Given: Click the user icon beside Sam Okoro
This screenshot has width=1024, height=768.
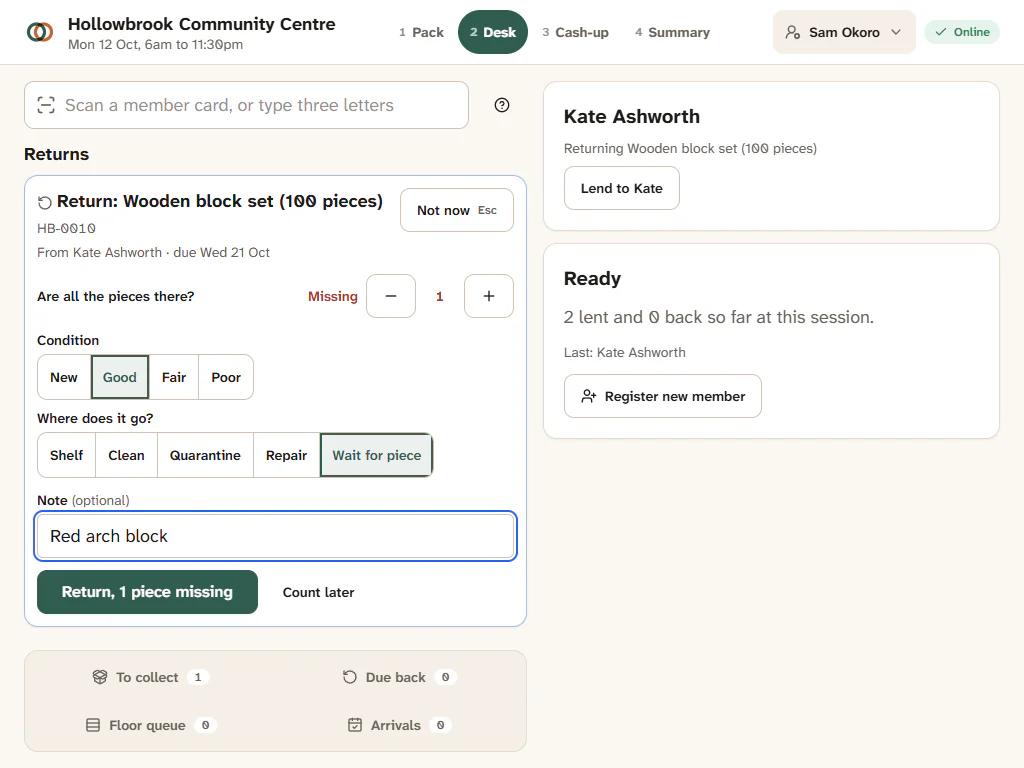Looking at the screenshot, I should (793, 32).
